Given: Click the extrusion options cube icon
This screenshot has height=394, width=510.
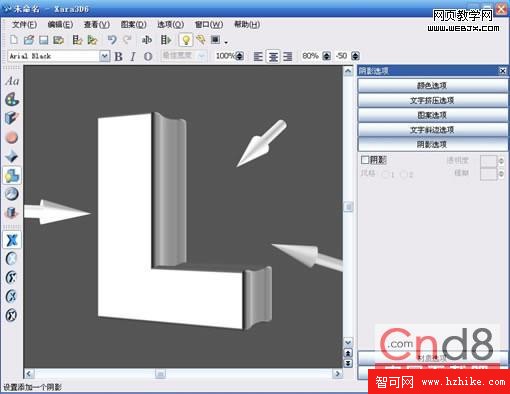Looking at the screenshot, I should 12,118.
